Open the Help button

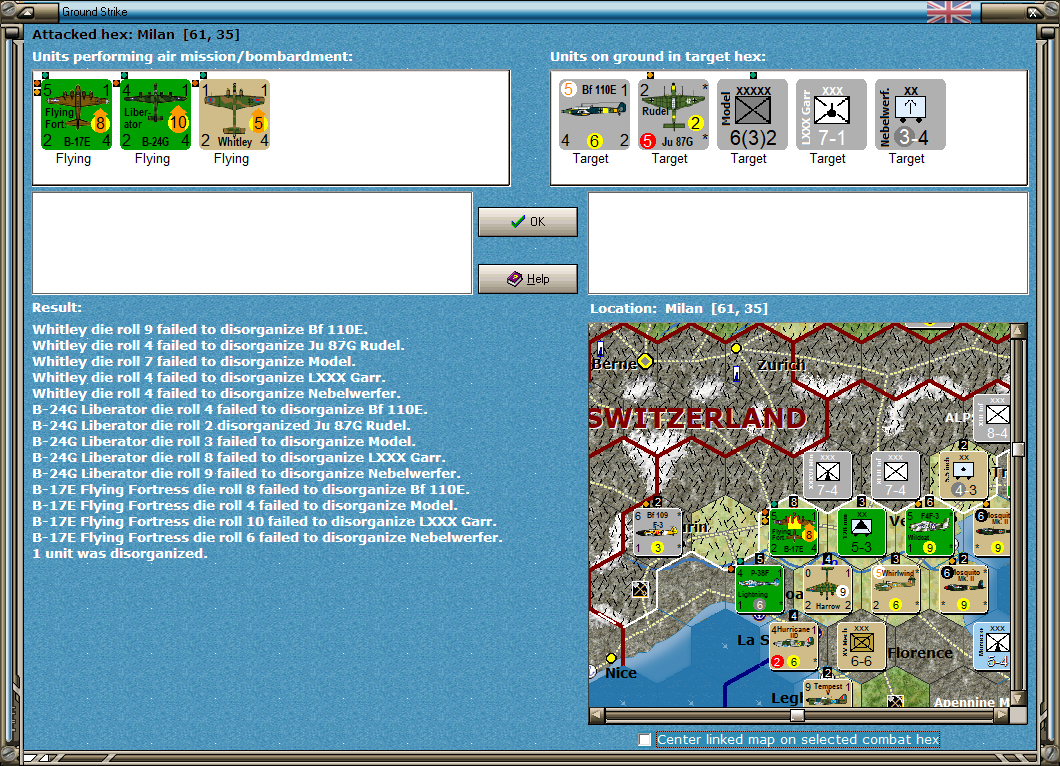click(x=528, y=279)
